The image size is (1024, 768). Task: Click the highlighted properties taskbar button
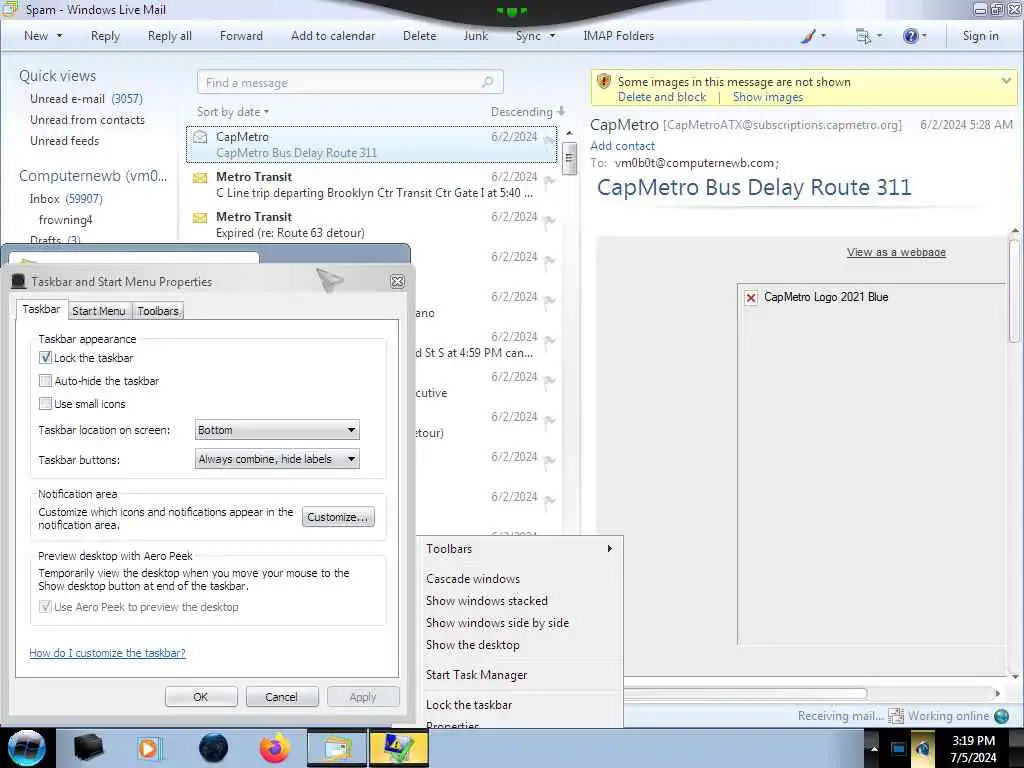tap(398, 748)
